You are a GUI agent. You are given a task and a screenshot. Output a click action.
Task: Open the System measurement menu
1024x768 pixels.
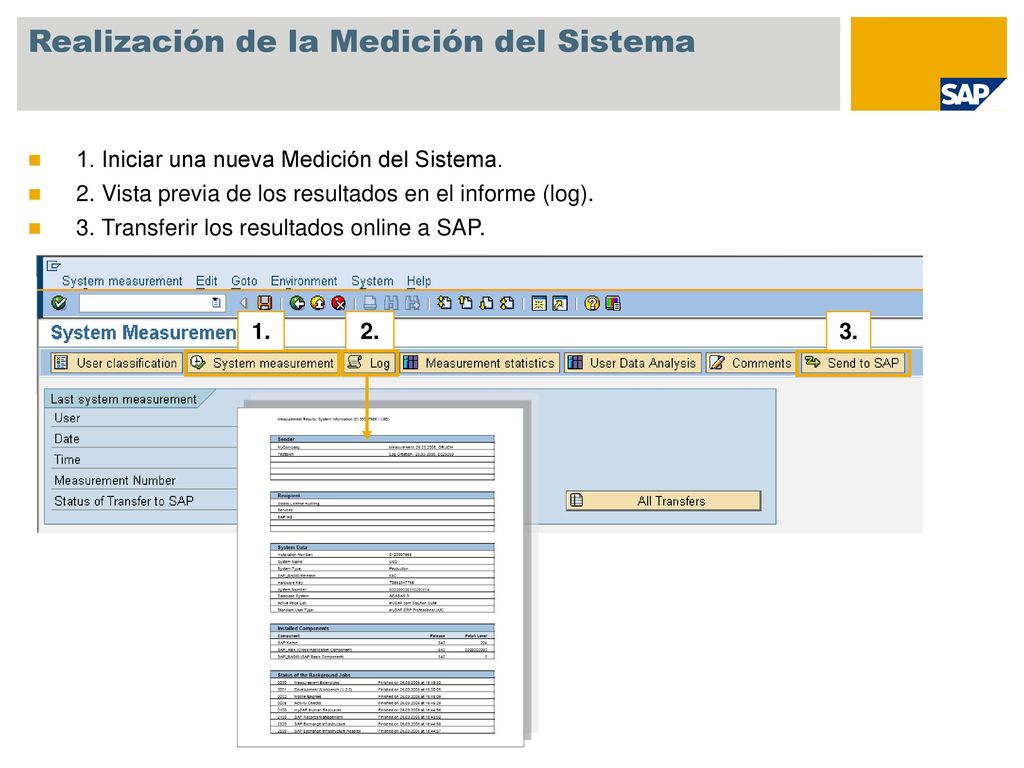[122, 281]
